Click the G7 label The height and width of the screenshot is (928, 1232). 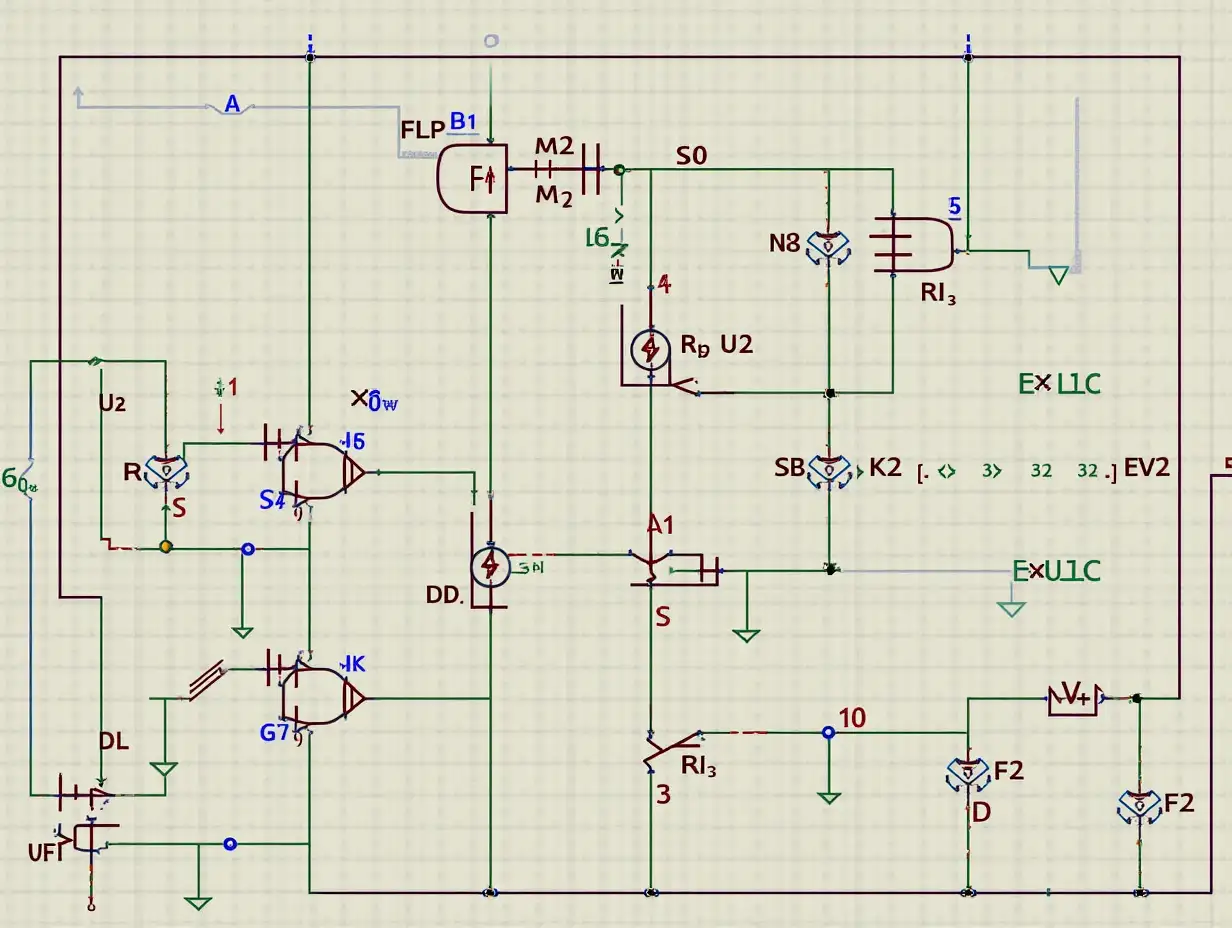coord(274,731)
